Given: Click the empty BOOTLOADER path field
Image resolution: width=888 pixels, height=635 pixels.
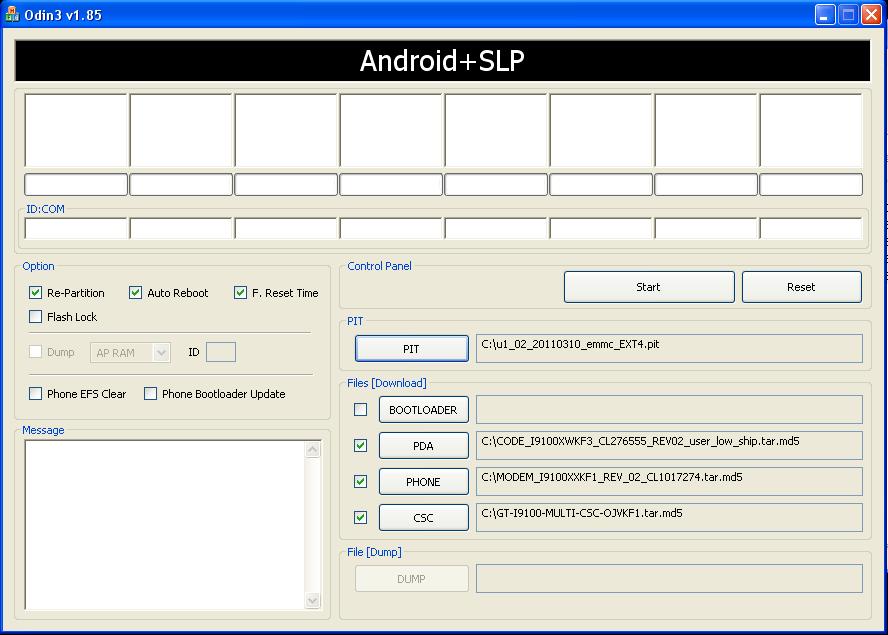Looking at the screenshot, I should (x=669, y=410).
